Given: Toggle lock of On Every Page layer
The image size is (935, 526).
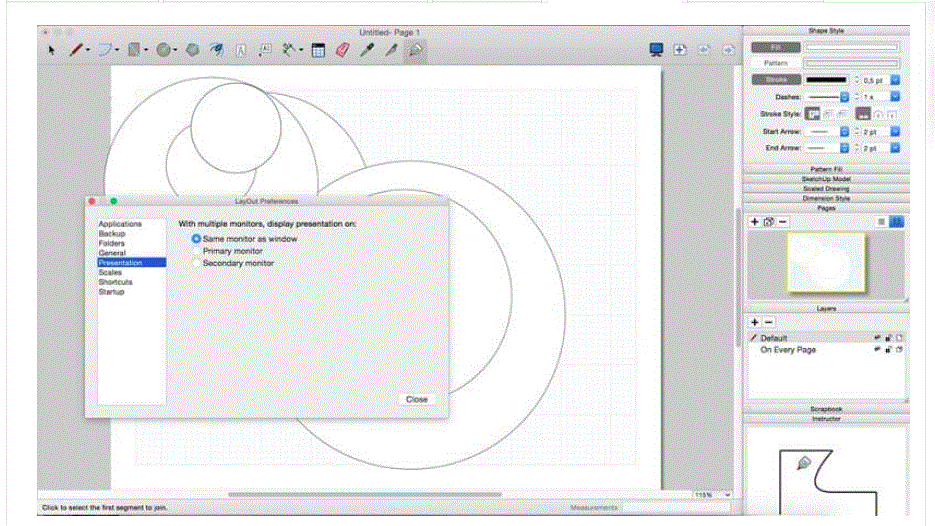Looking at the screenshot, I should [888, 349].
